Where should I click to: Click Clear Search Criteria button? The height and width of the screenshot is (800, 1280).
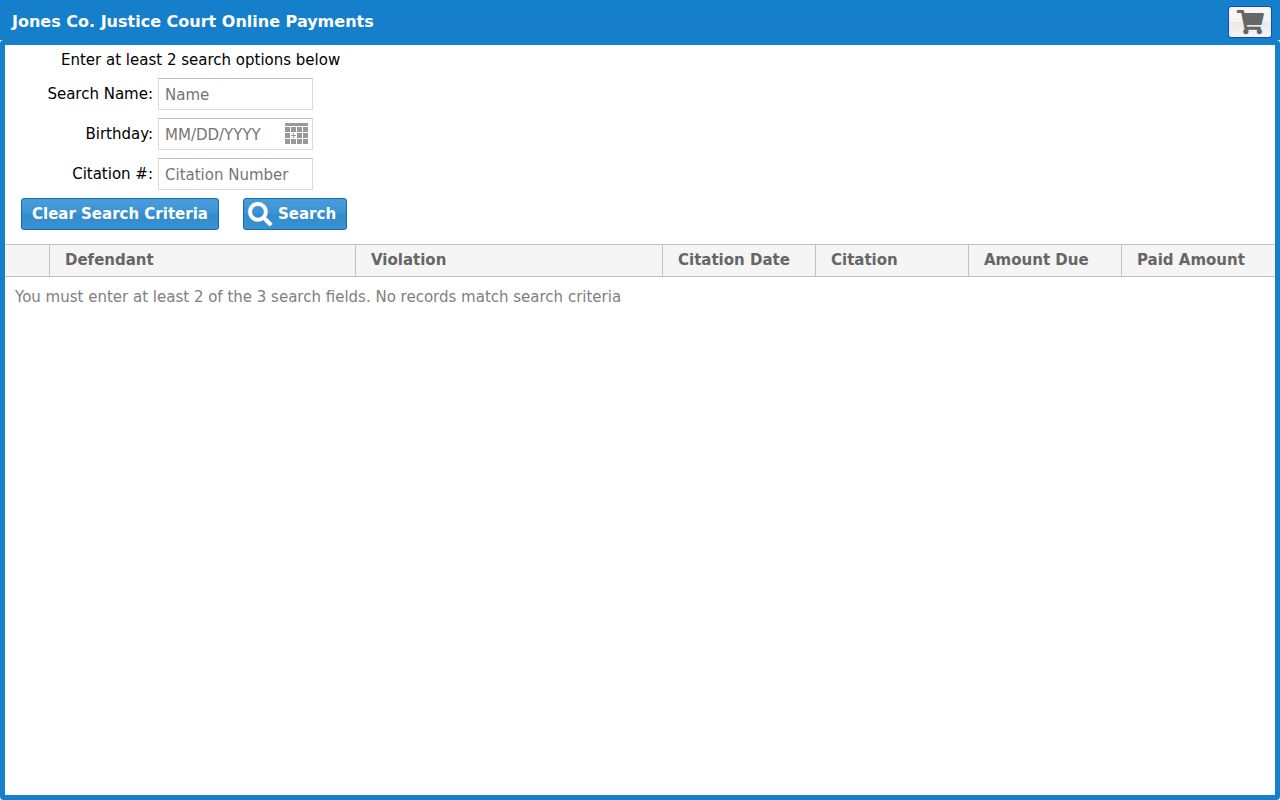pos(120,214)
